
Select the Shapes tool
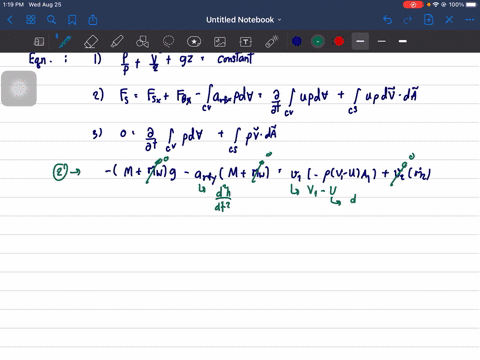[142, 42]
